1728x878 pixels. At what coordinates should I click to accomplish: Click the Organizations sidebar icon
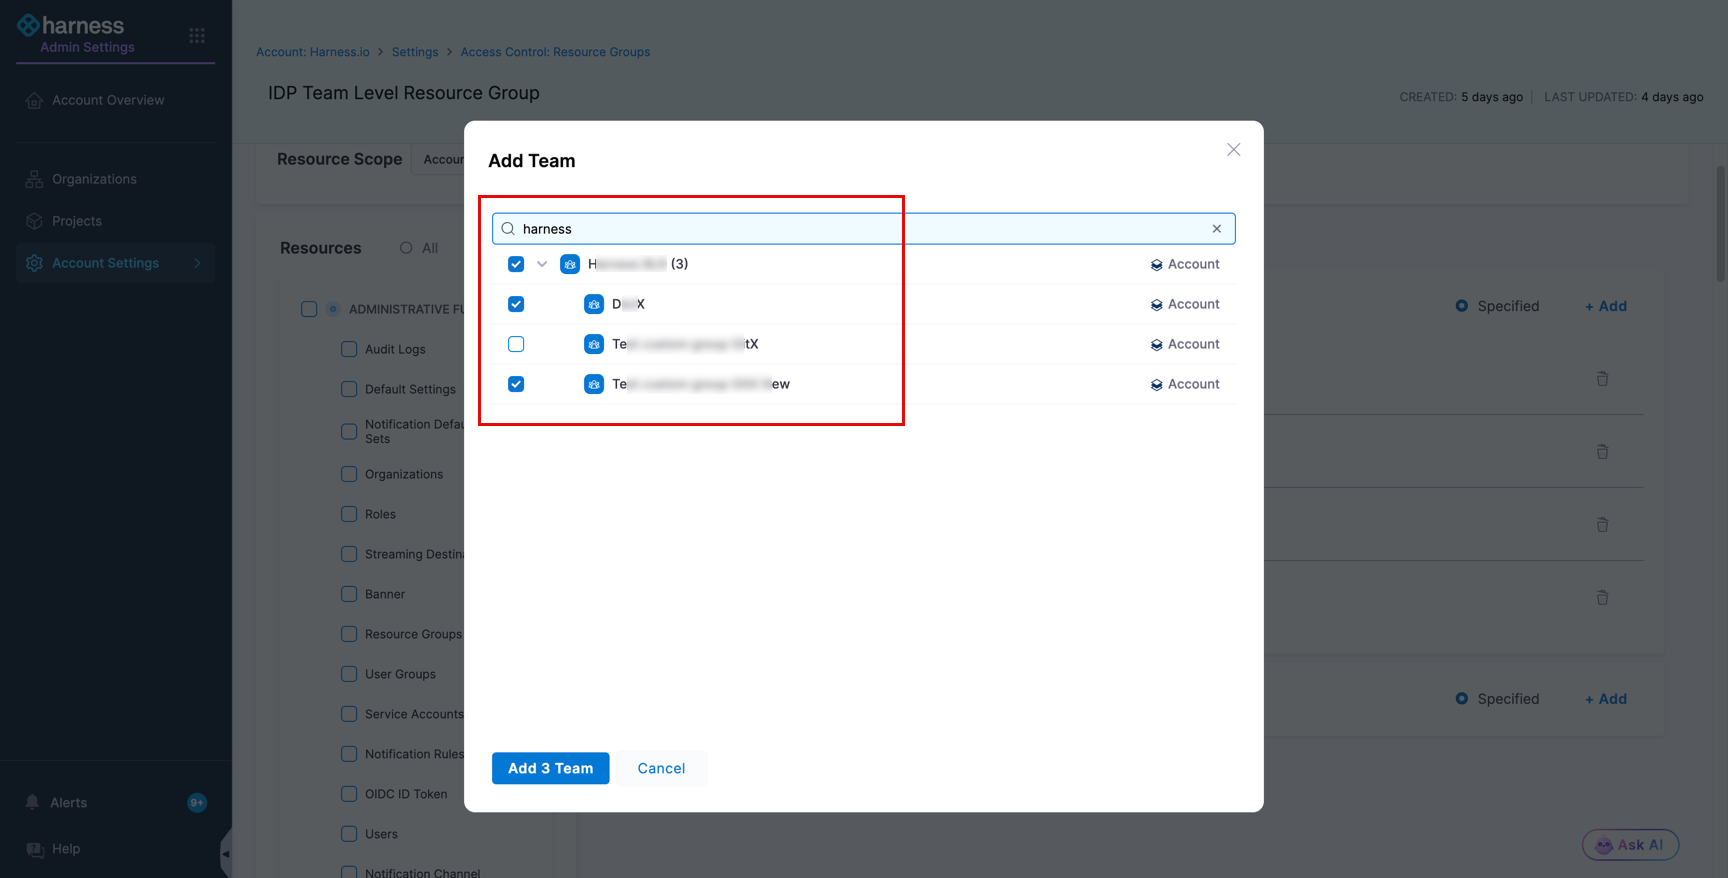pos(34,179)
